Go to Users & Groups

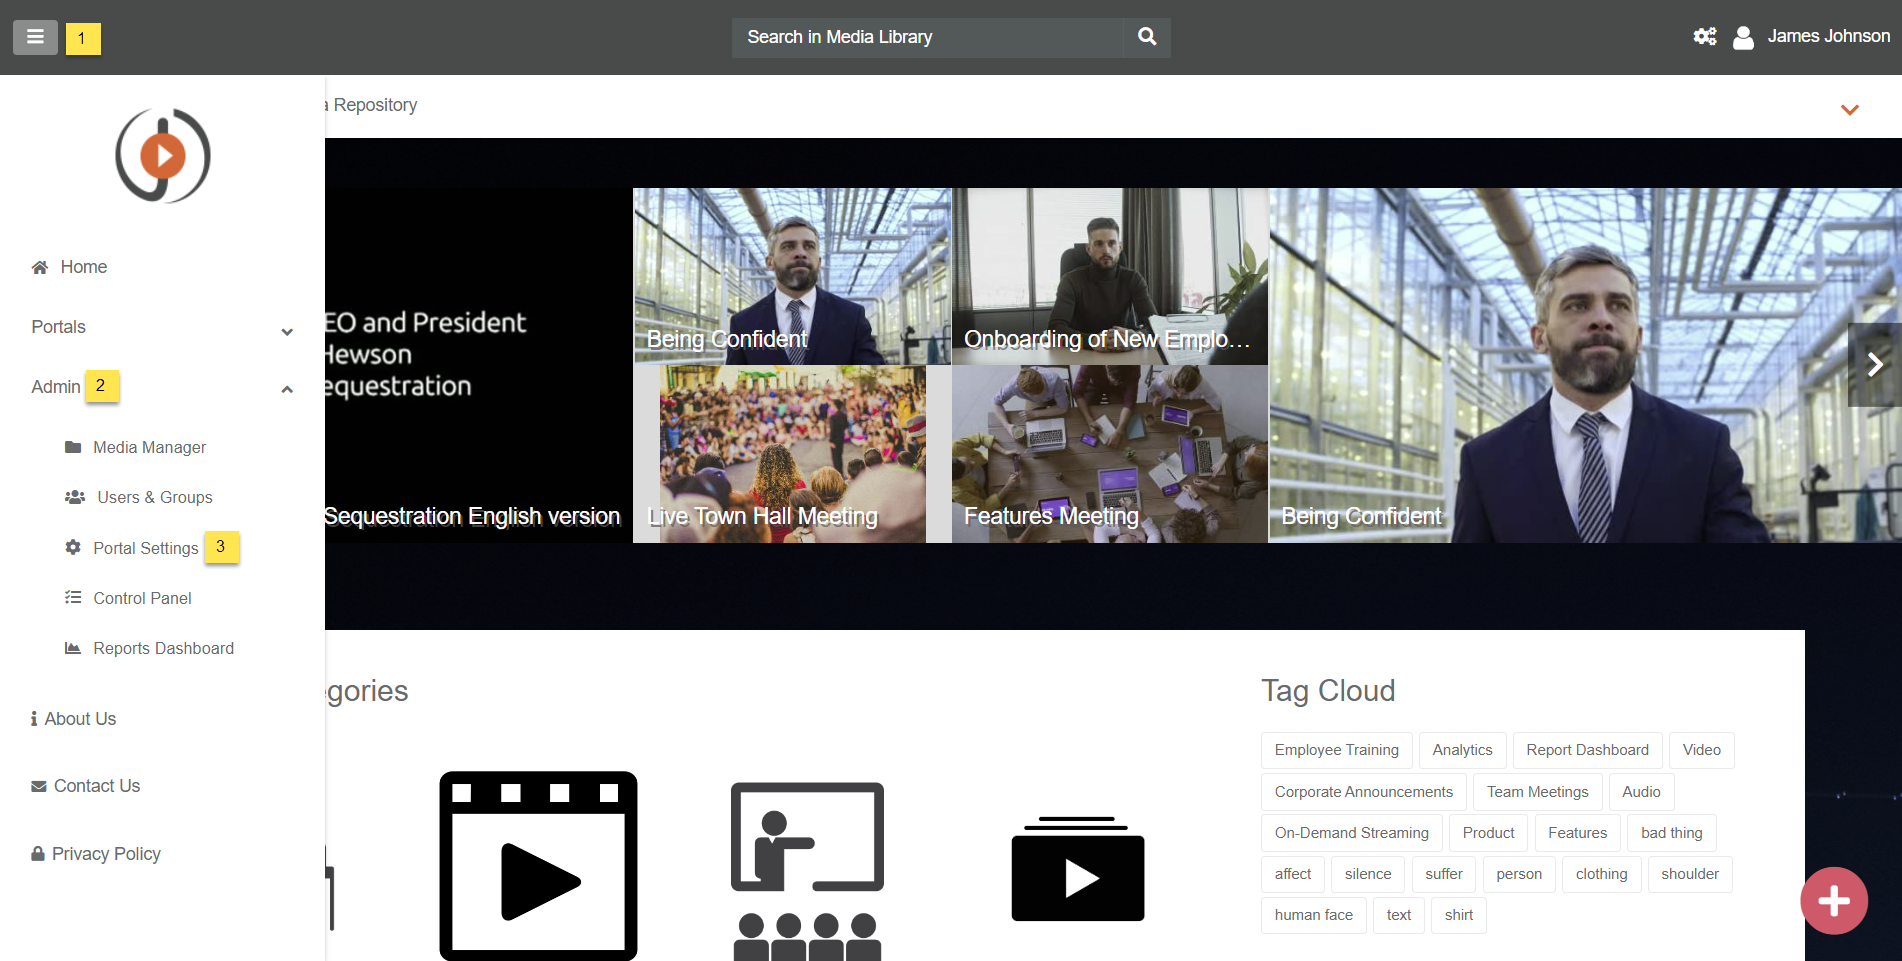click(154, 497)
